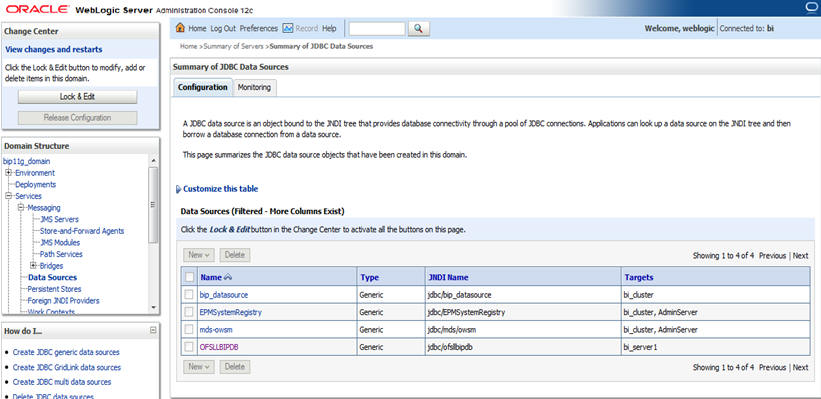
Task: Click top Previous pagination link
Action: tap(772, 256)
